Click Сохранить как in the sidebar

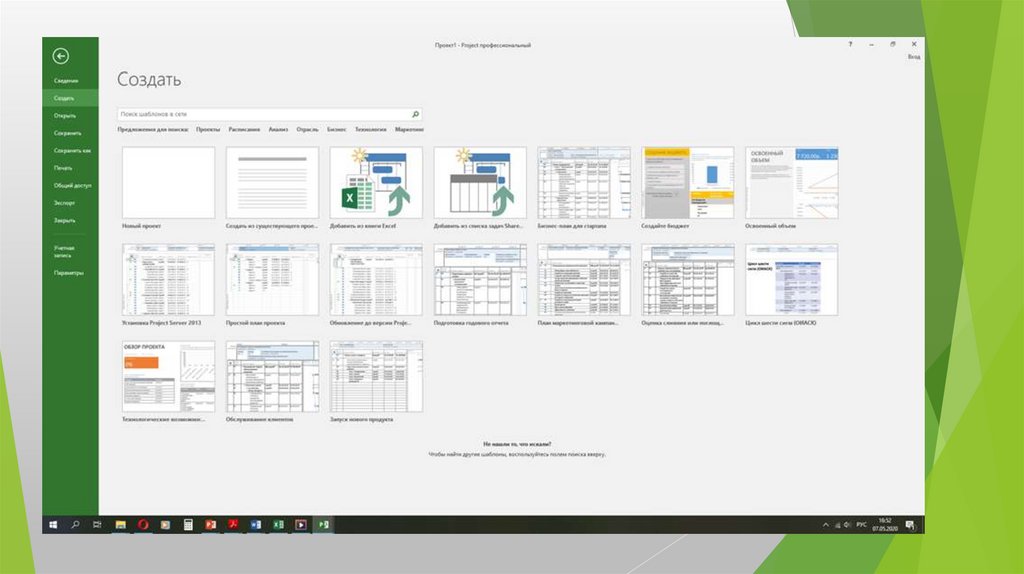(72, 151)
